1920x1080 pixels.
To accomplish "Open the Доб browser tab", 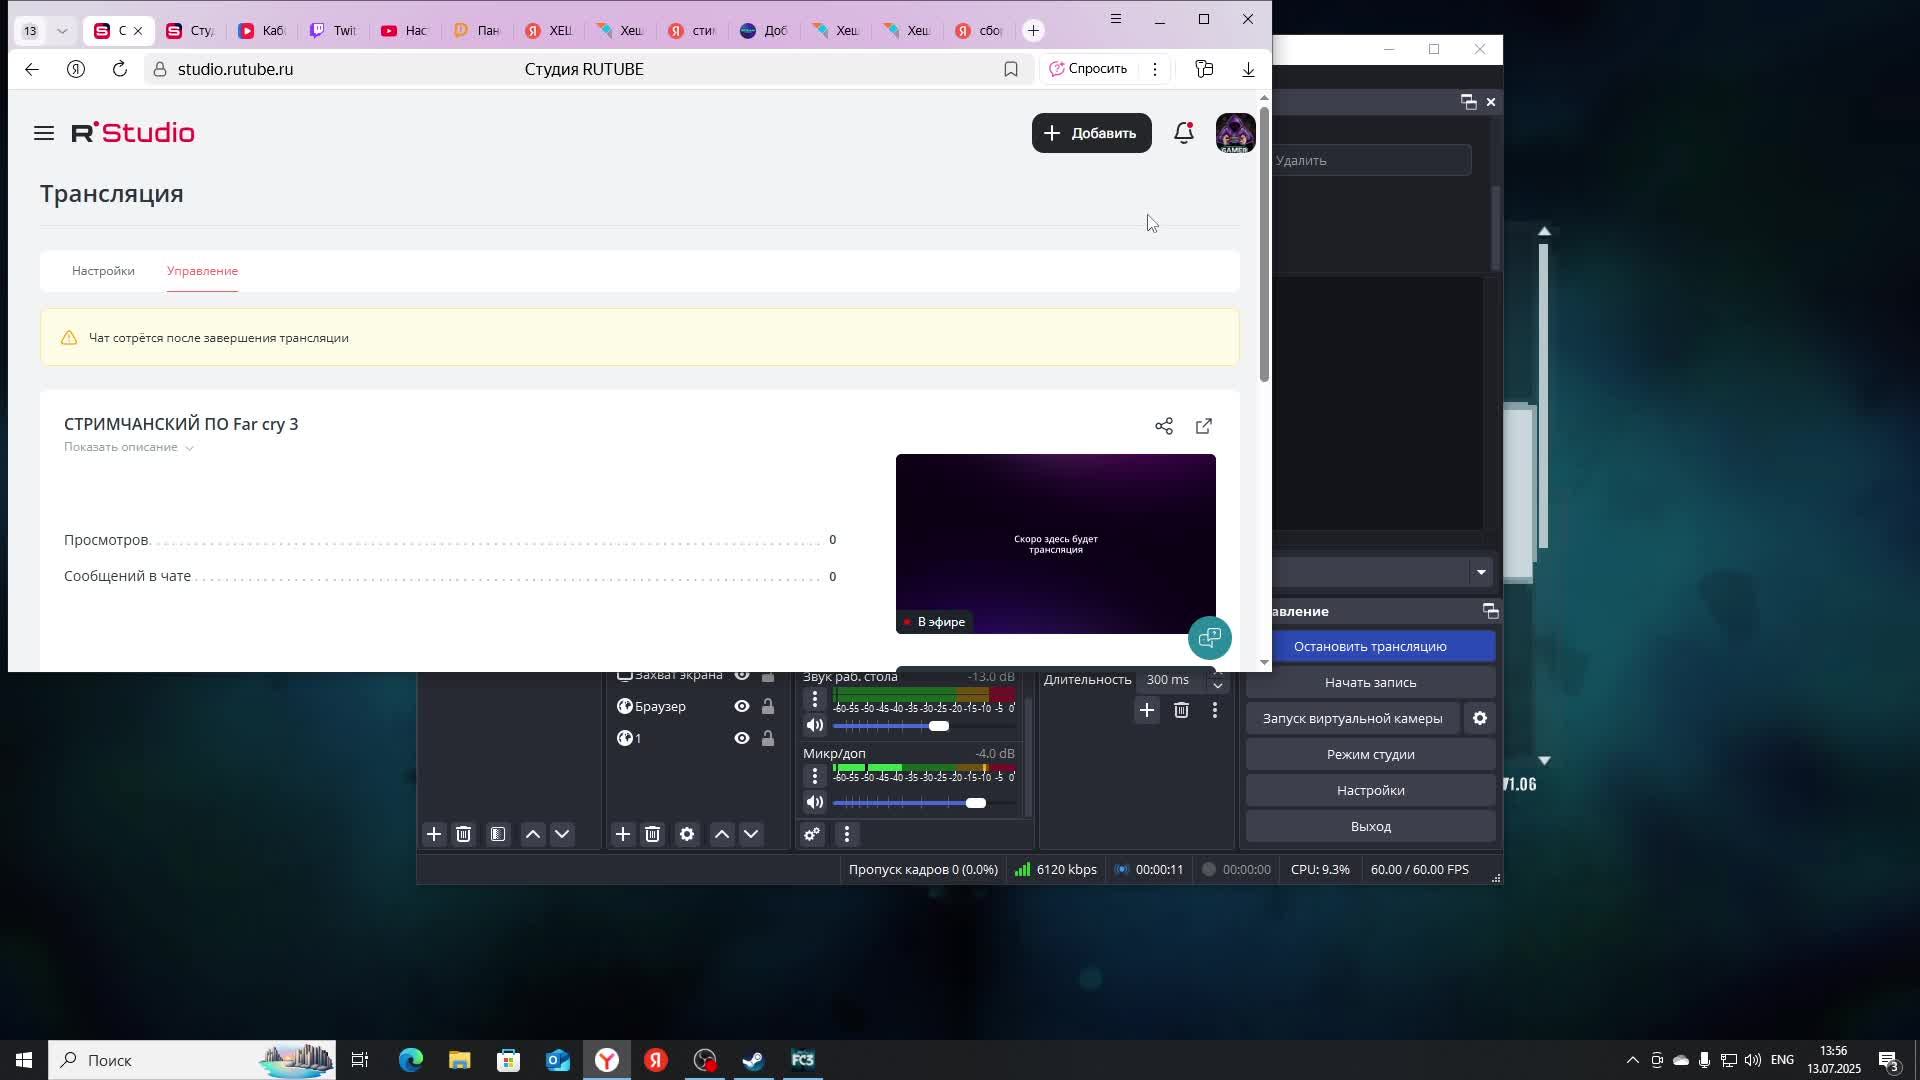I will click(x=765, y=30).
